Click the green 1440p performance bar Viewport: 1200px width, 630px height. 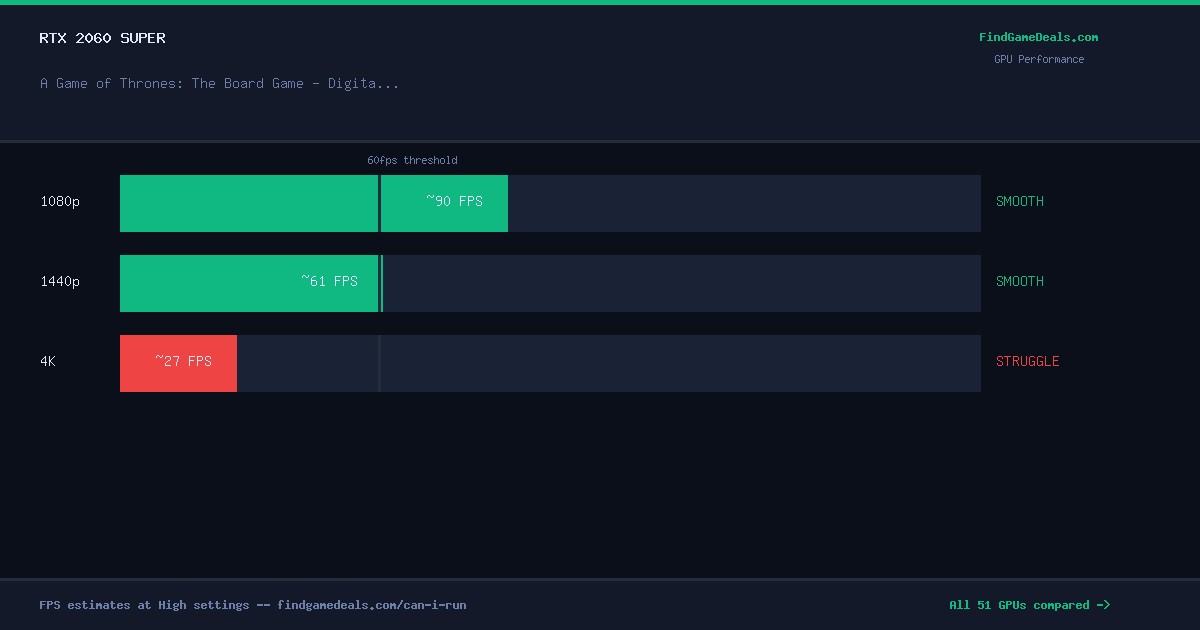(251, 283)
